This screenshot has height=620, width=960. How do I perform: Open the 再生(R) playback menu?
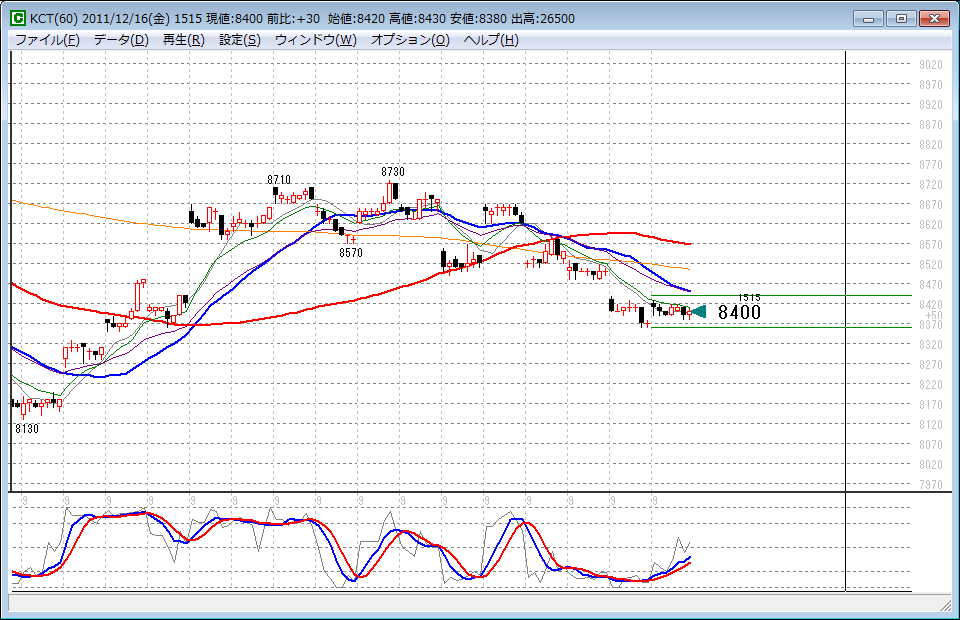[183, 40]
